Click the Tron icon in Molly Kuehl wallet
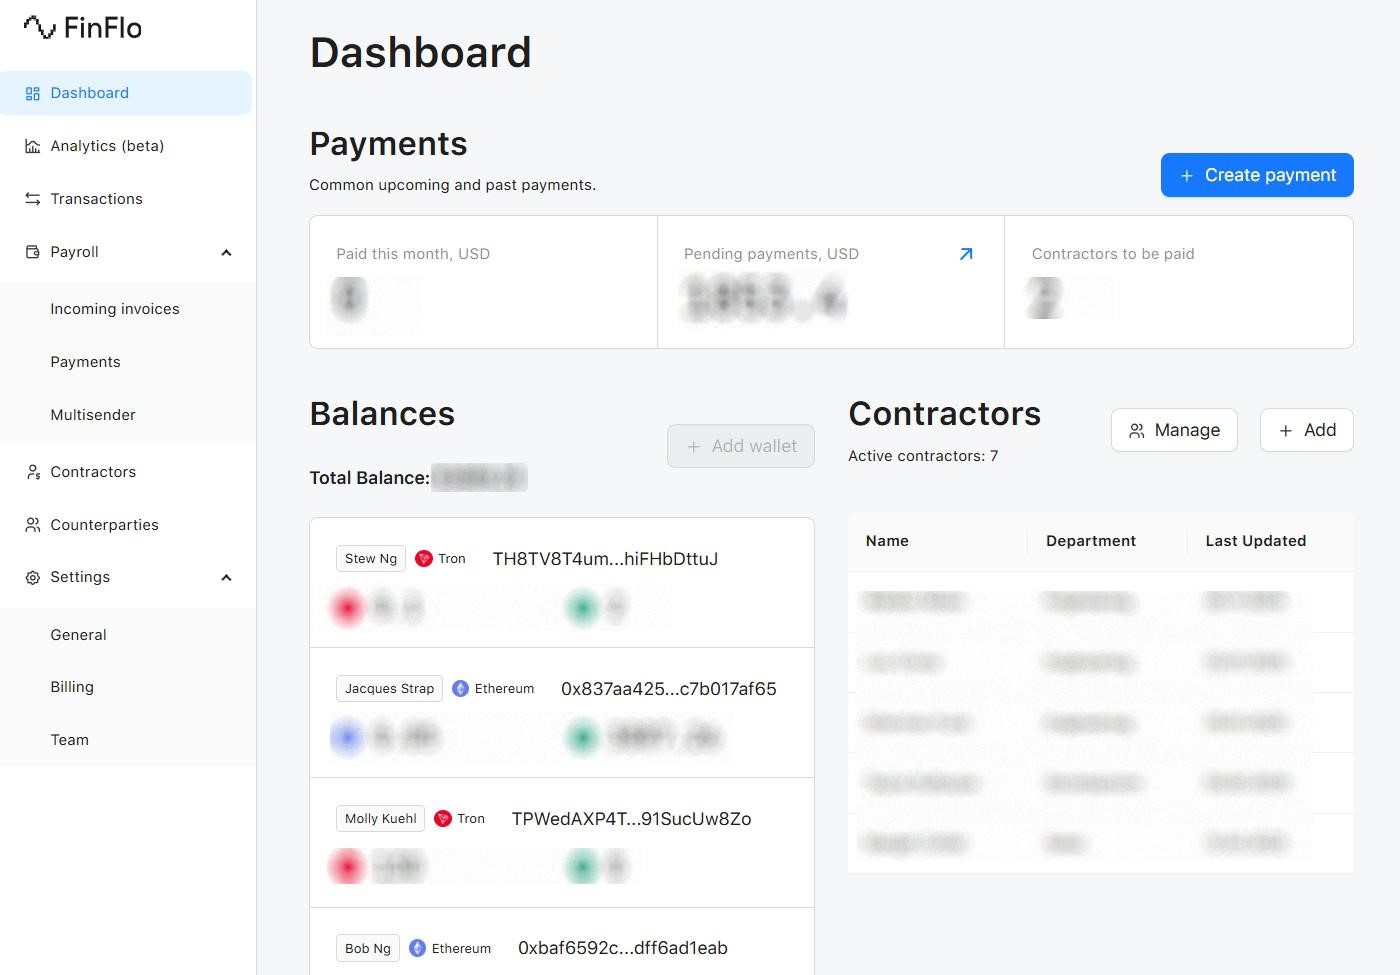 coord(443,819)
